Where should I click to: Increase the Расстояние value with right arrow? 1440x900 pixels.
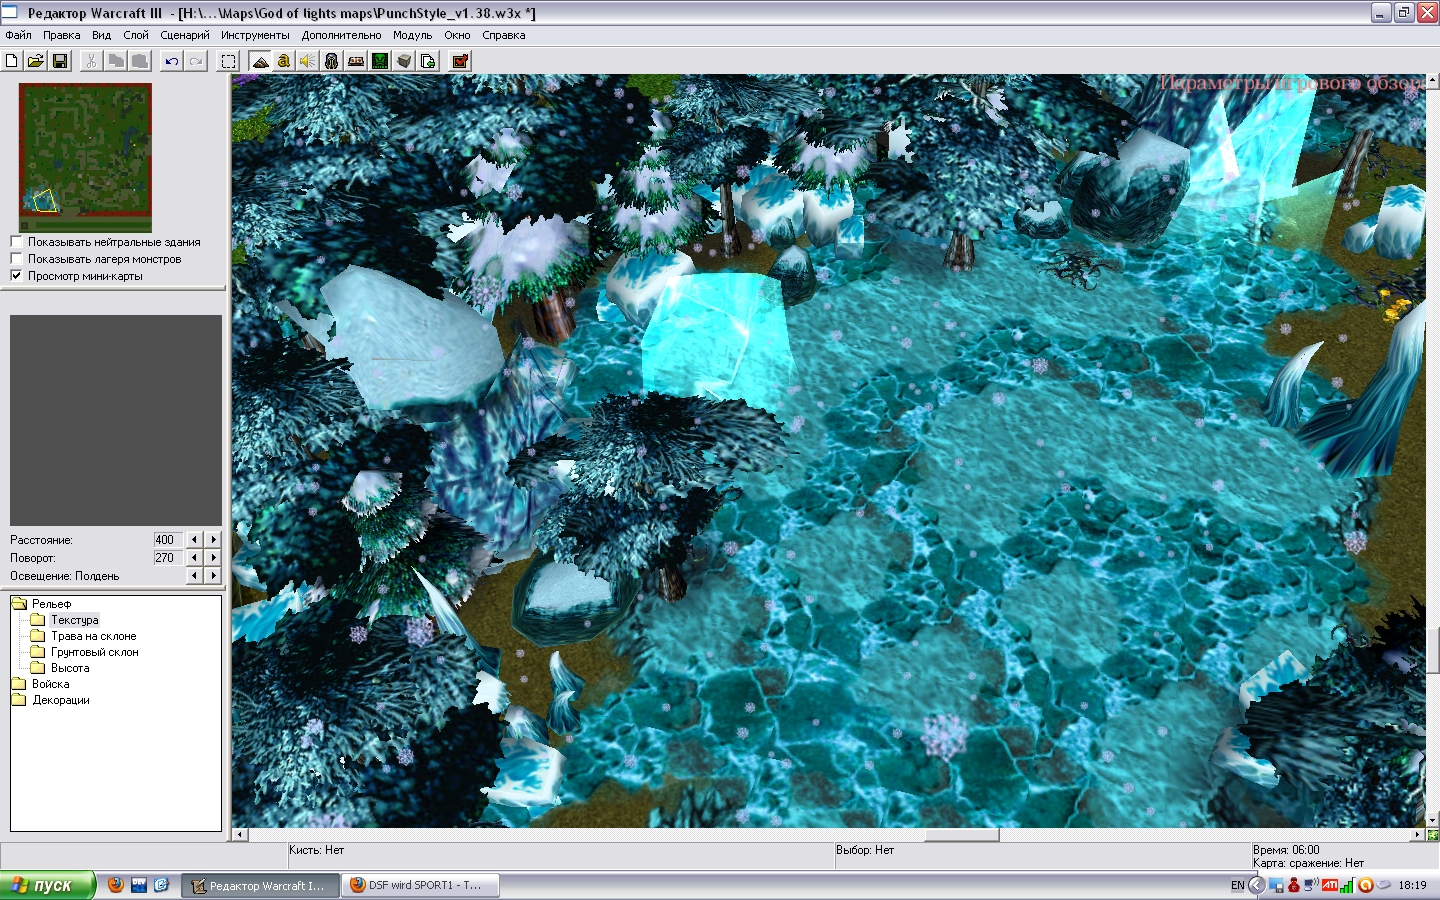pyautogui.click(x=213, y=540)
